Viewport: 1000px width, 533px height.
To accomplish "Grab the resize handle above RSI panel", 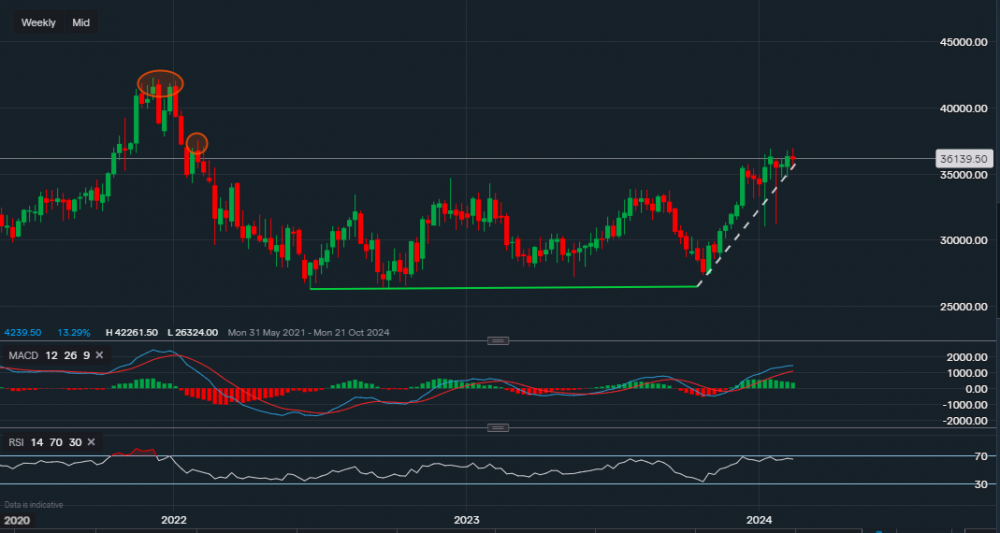I will pos(497,428).
